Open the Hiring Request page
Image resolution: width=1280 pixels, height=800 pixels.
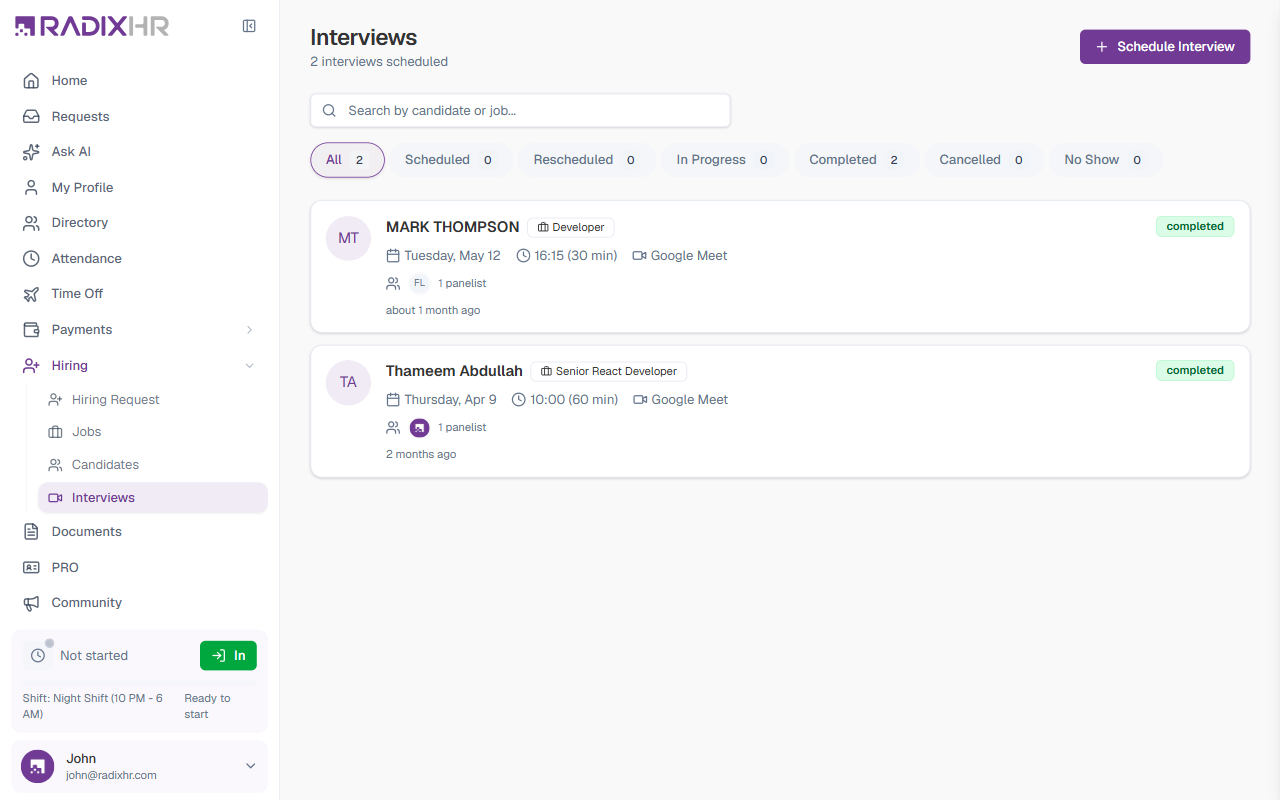pos(152,399)
